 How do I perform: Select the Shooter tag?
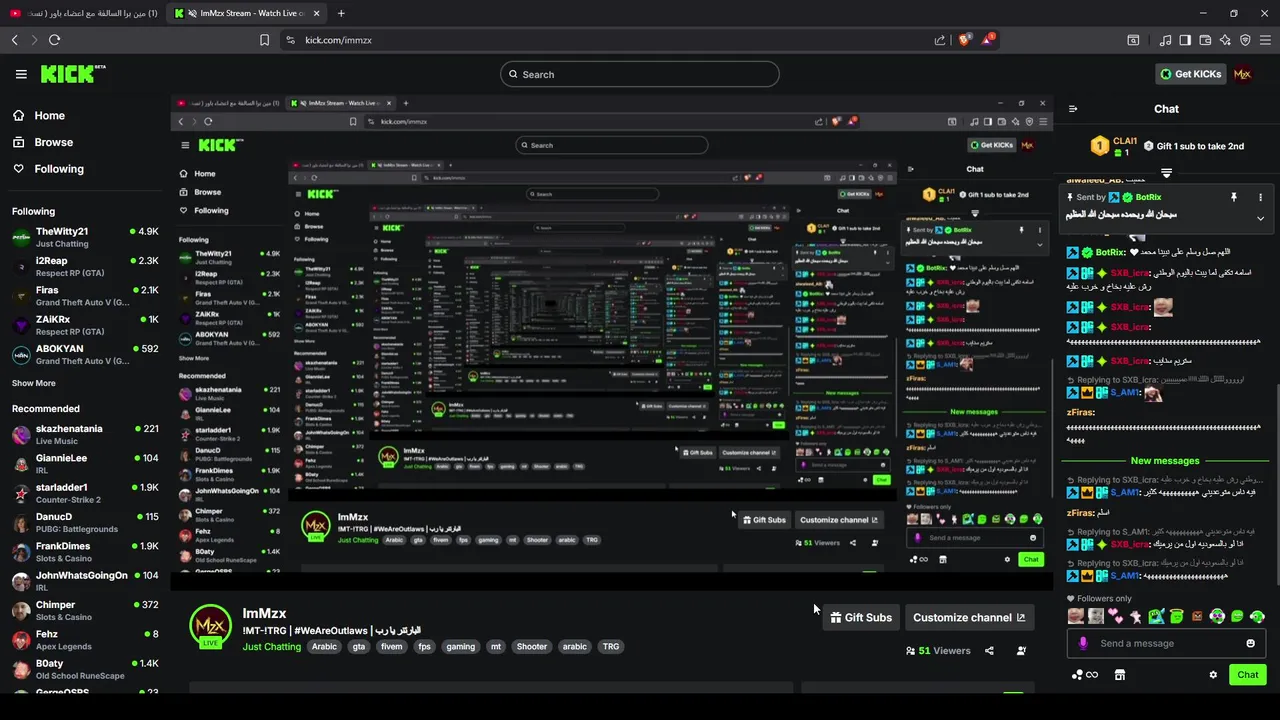click(532, 646)
